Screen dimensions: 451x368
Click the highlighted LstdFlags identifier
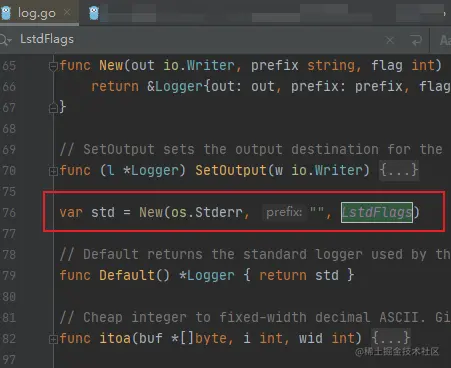(x=377, y=212)
